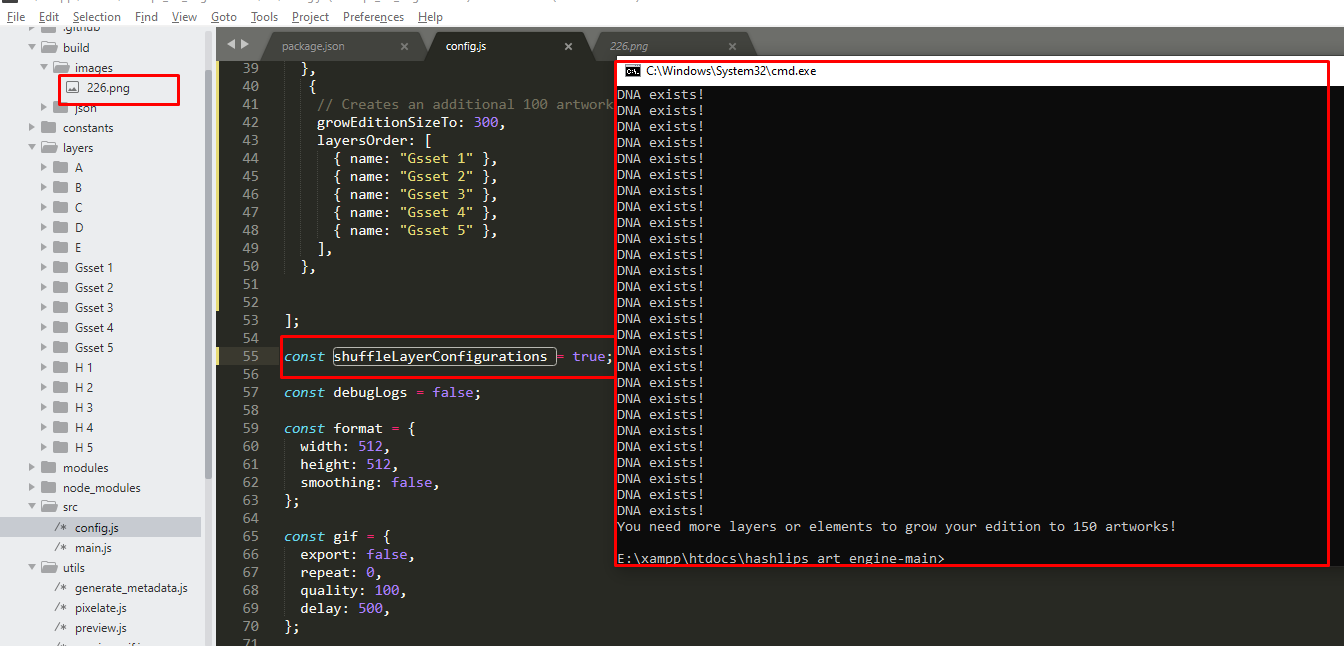Click the 226.png image file icon
The width and height of the screenshot is (1344, 646).
[x=72, y=88]
